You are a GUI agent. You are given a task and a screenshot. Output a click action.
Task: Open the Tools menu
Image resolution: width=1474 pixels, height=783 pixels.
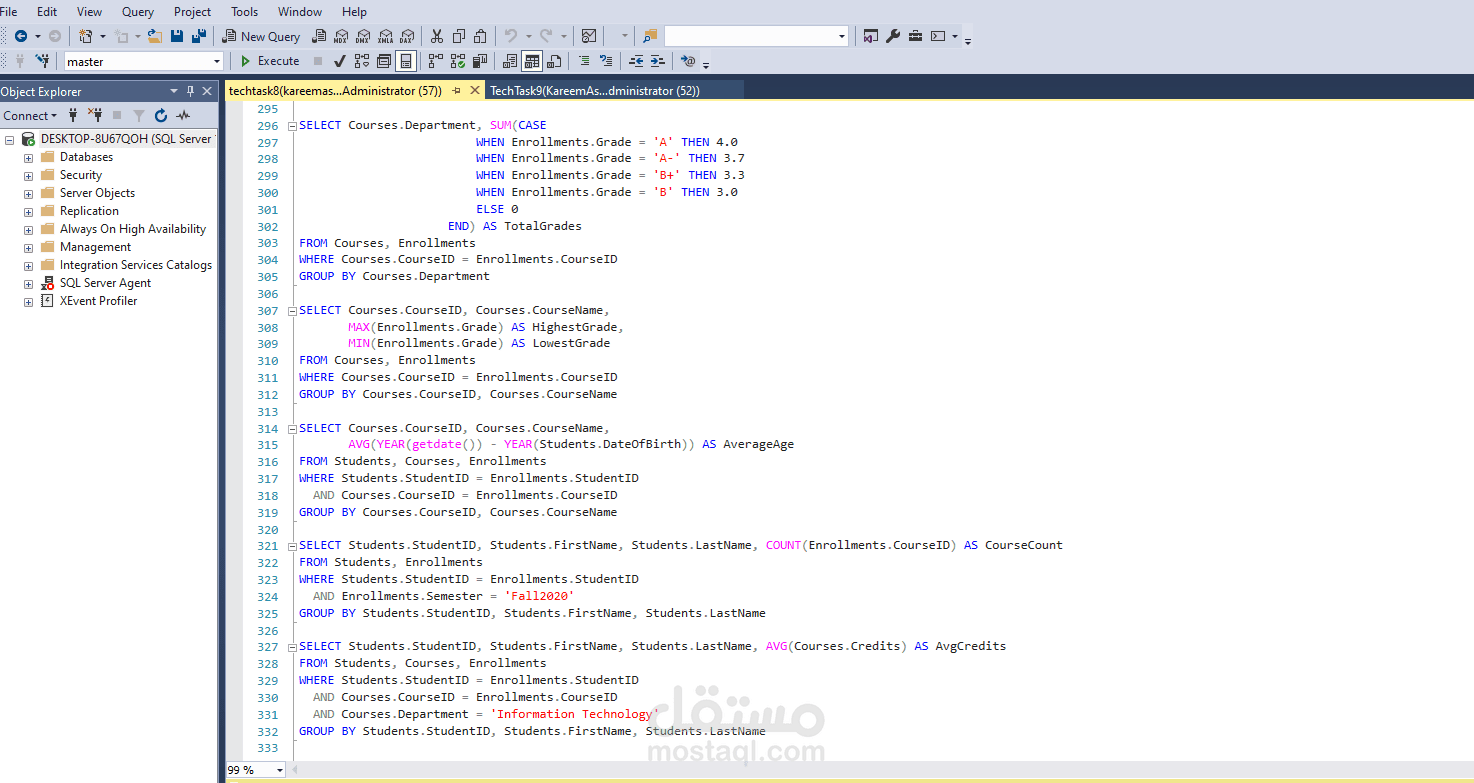(244, 12)
